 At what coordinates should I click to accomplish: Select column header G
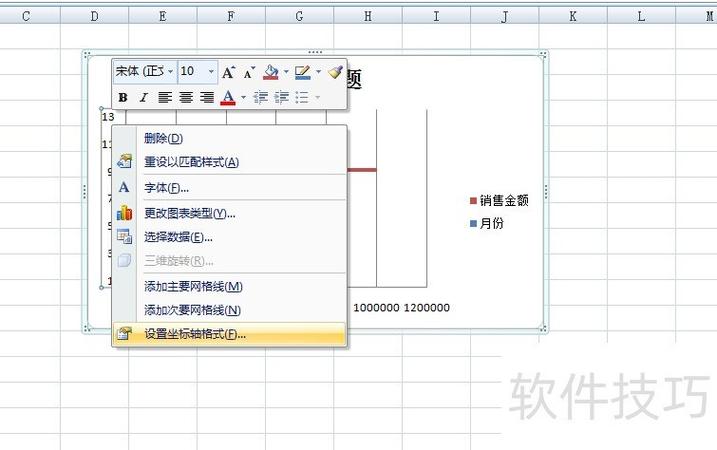(x=300, y=16)
